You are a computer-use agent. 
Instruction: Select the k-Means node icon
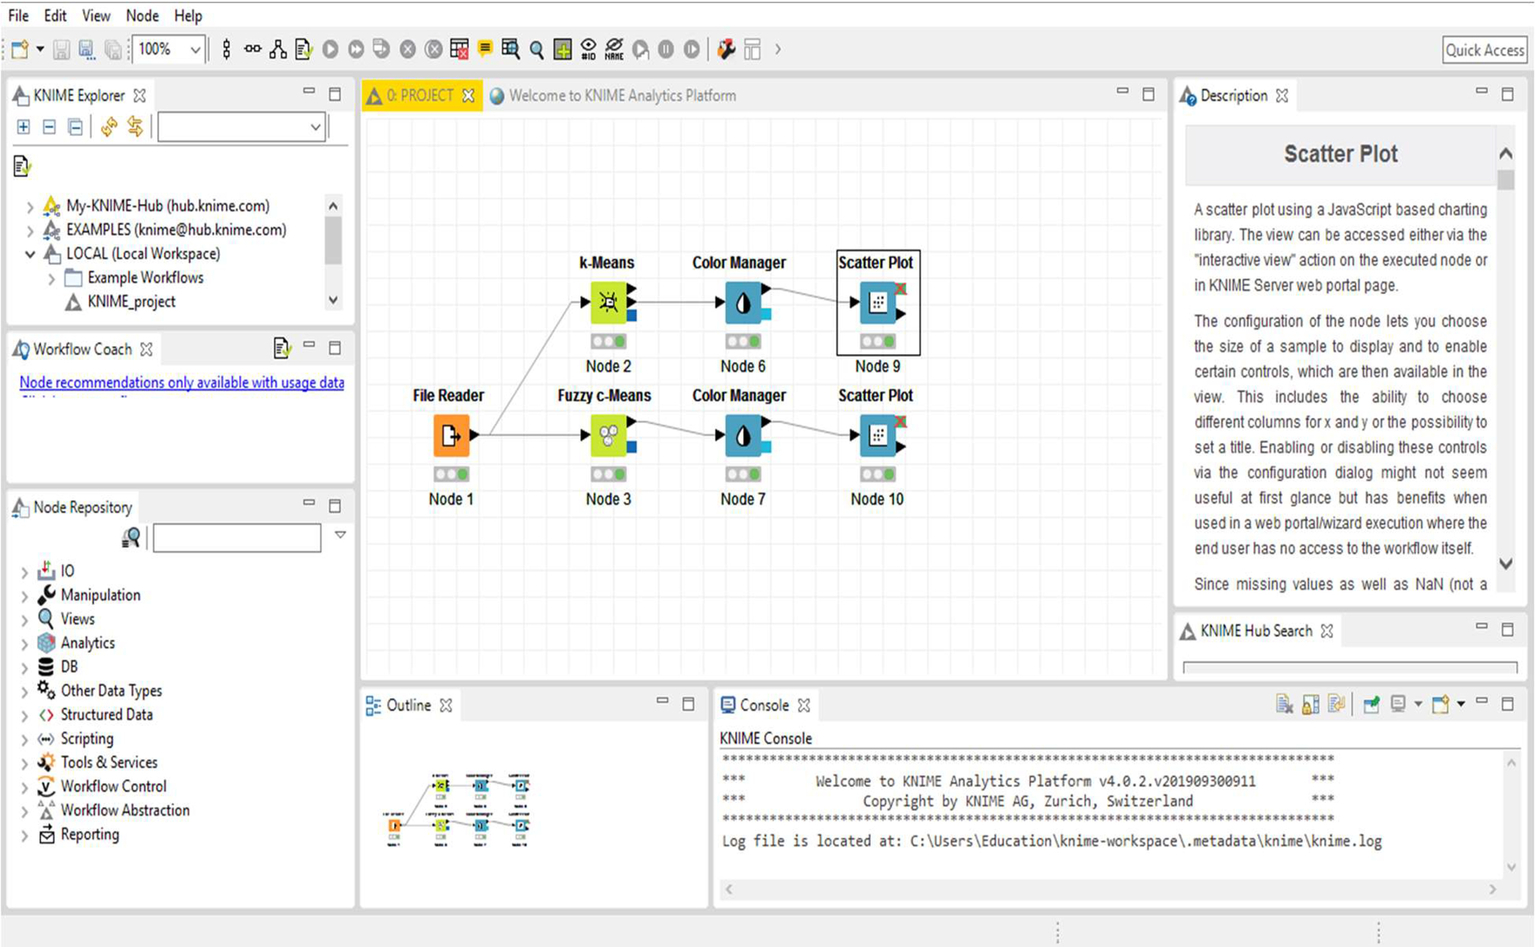pyautogui.click(x=608, y=302)
